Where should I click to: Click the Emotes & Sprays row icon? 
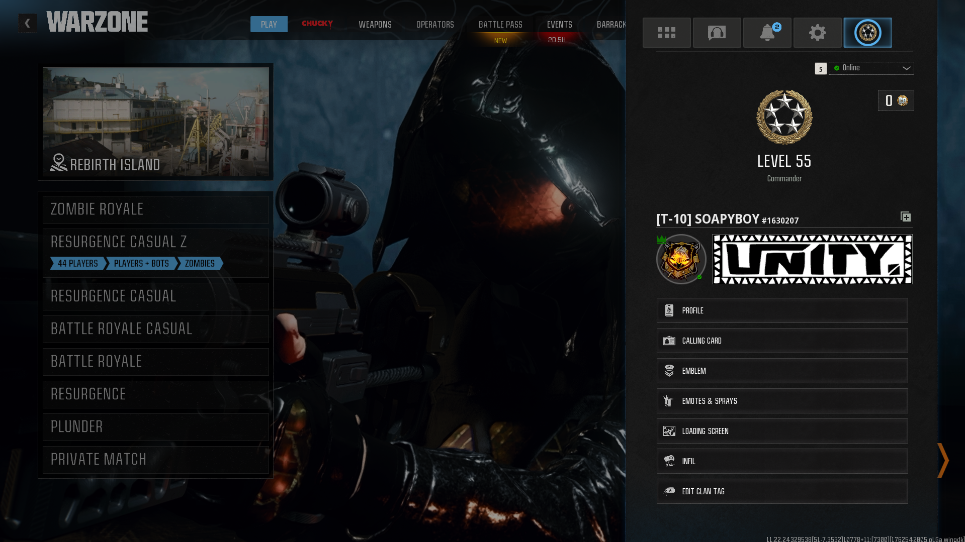(x=668, y=401)
